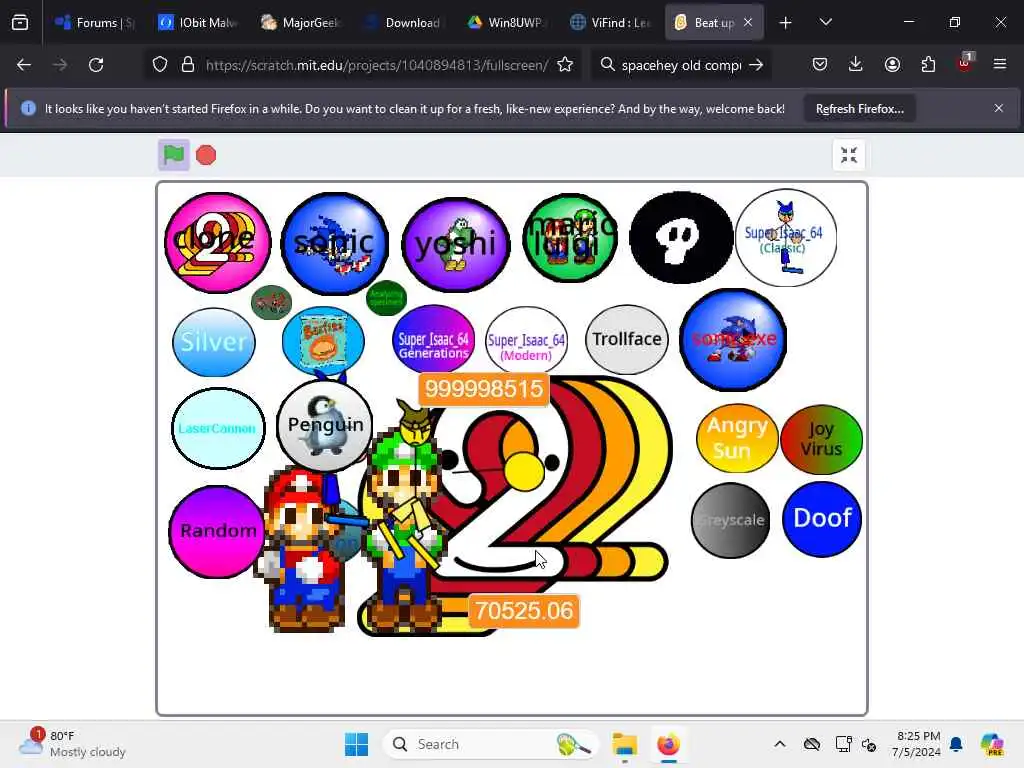The width and height of the screenshot is (1024, 768).
Task: Open the Extensions menu
Action: [x=928, y=65]
